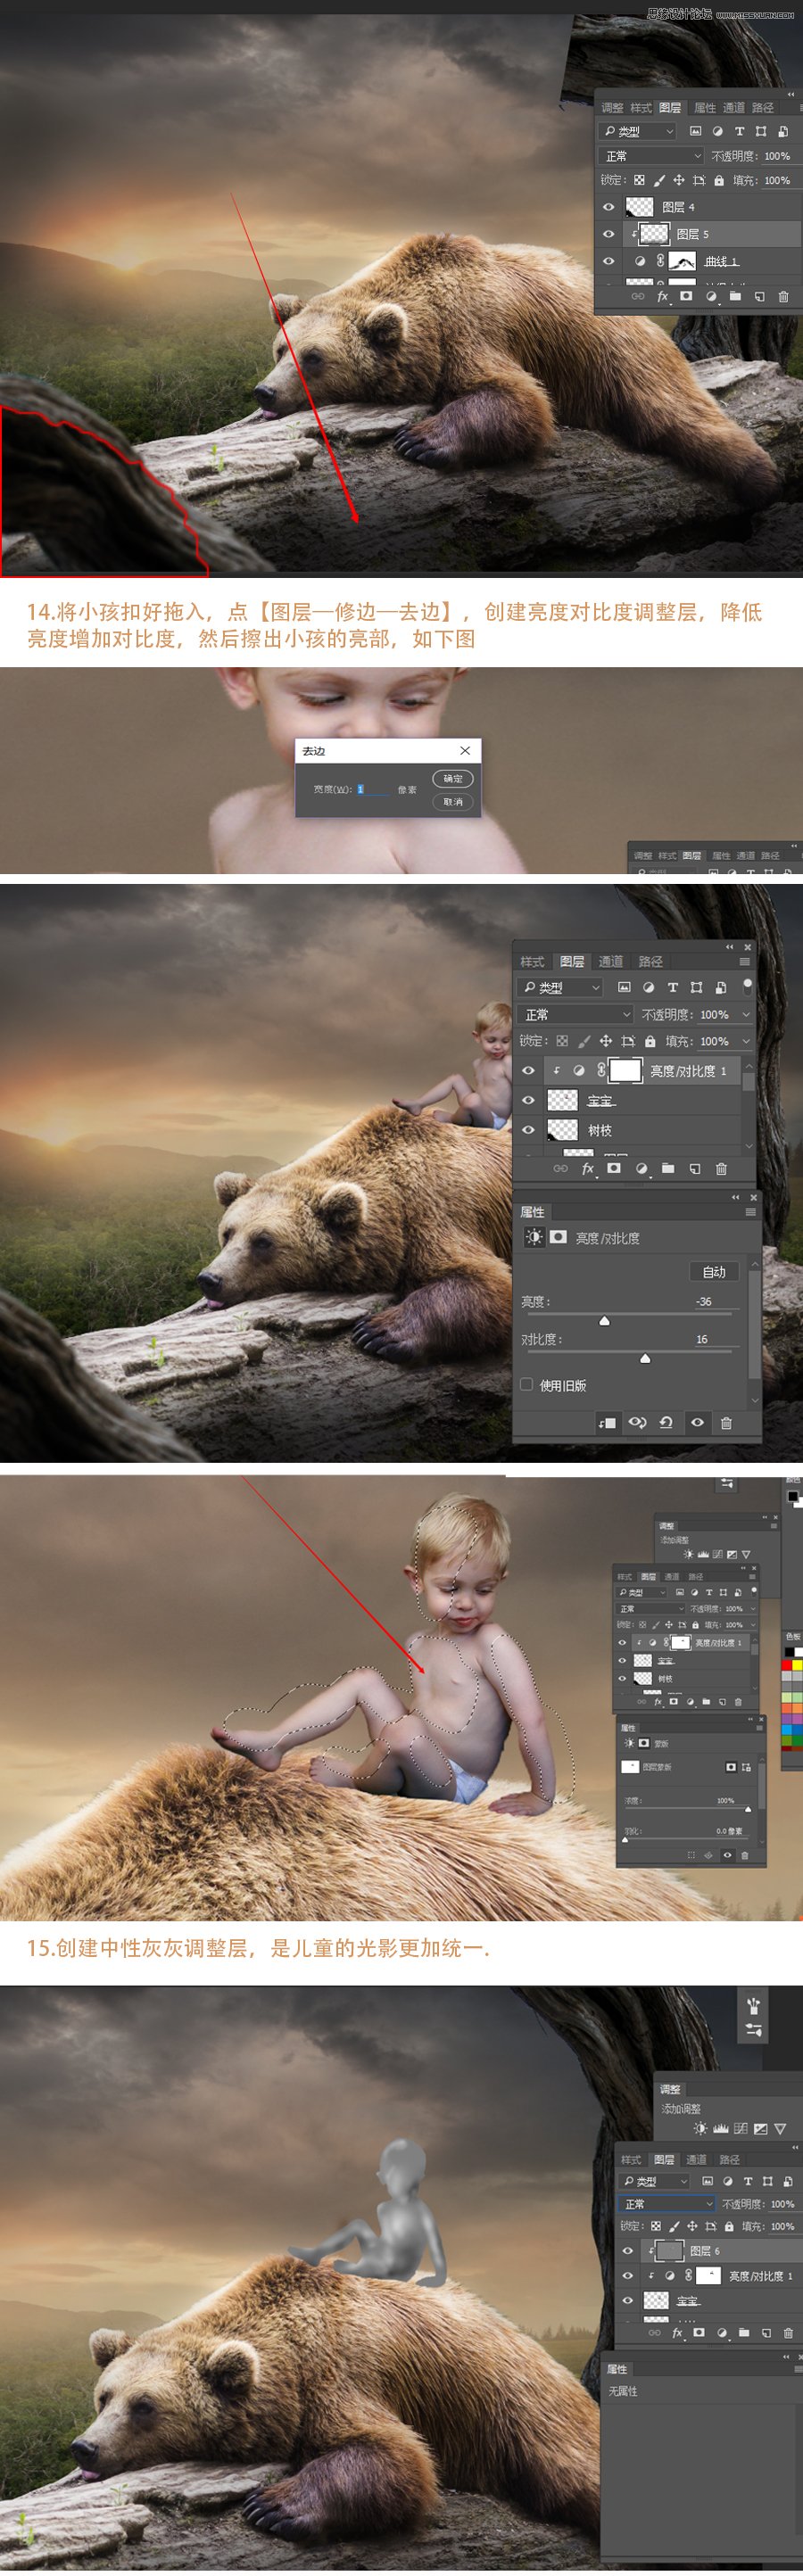This screenshot has width=803, height=2576.
Task: Open 类型 filter dropdown in 图层 6 panel
Action: click(x=654, y=2181)
